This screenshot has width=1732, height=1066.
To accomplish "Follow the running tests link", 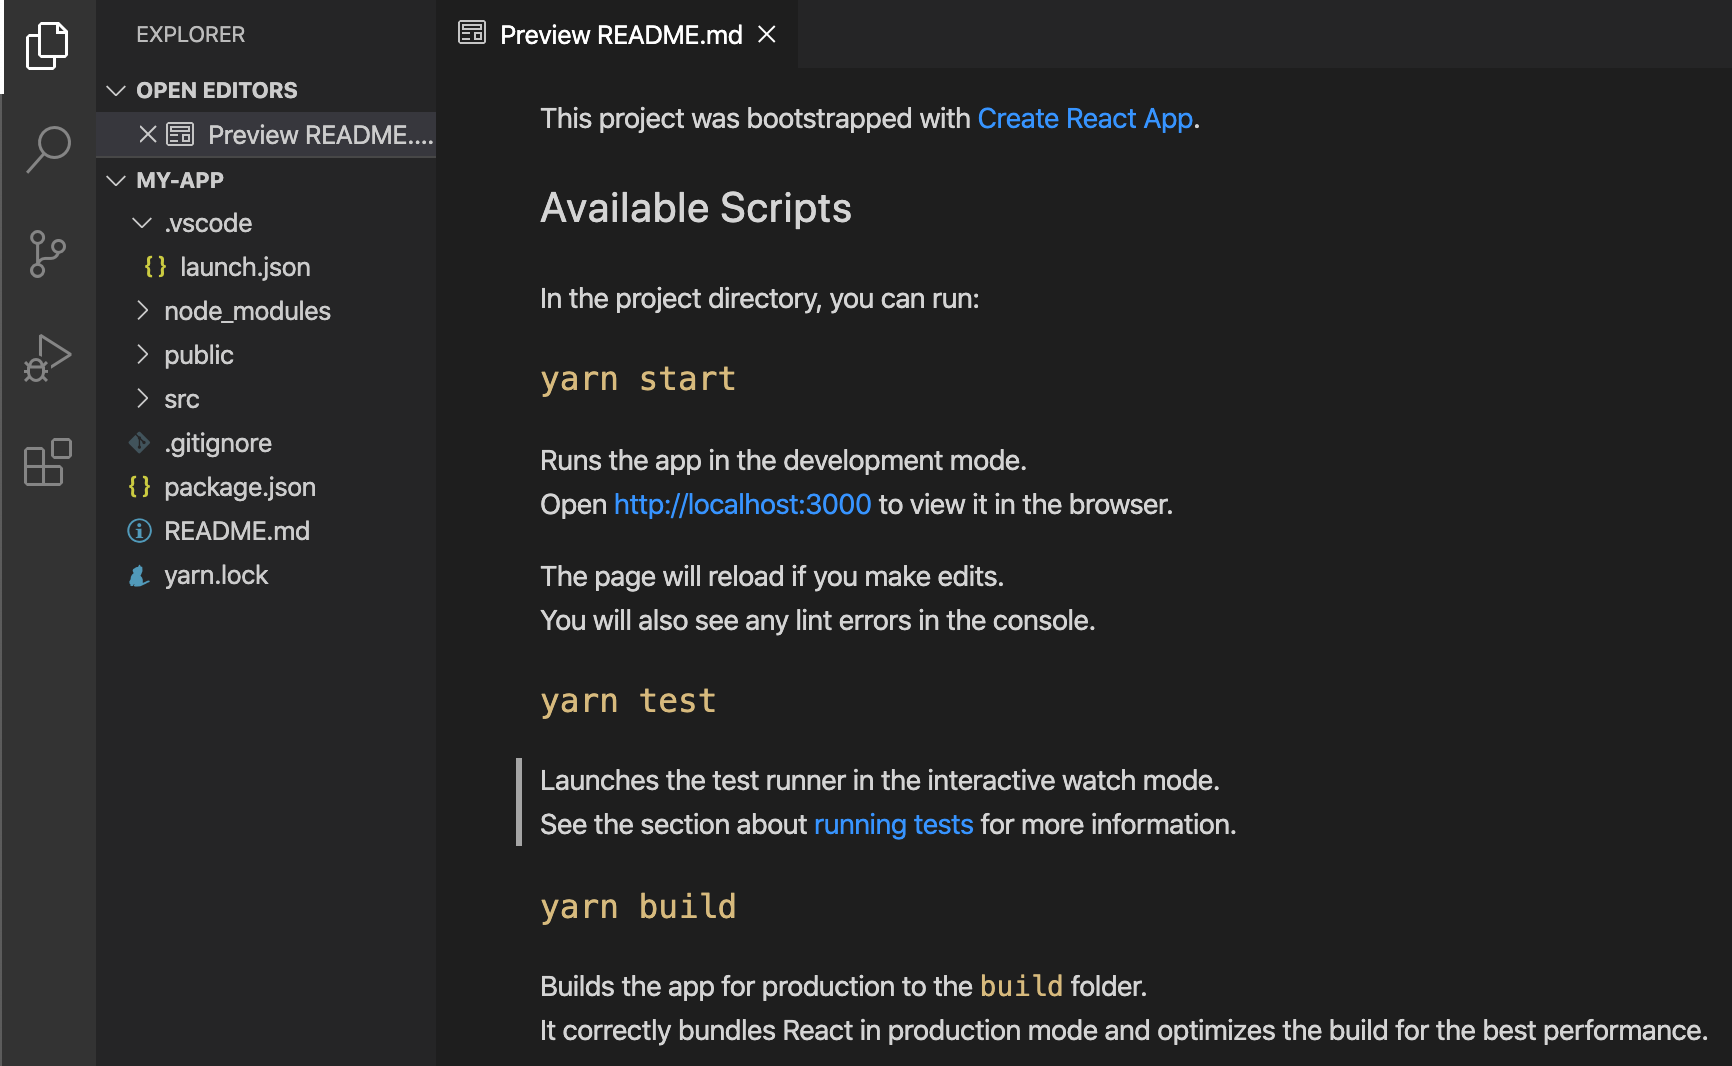I will coord(893,824).
